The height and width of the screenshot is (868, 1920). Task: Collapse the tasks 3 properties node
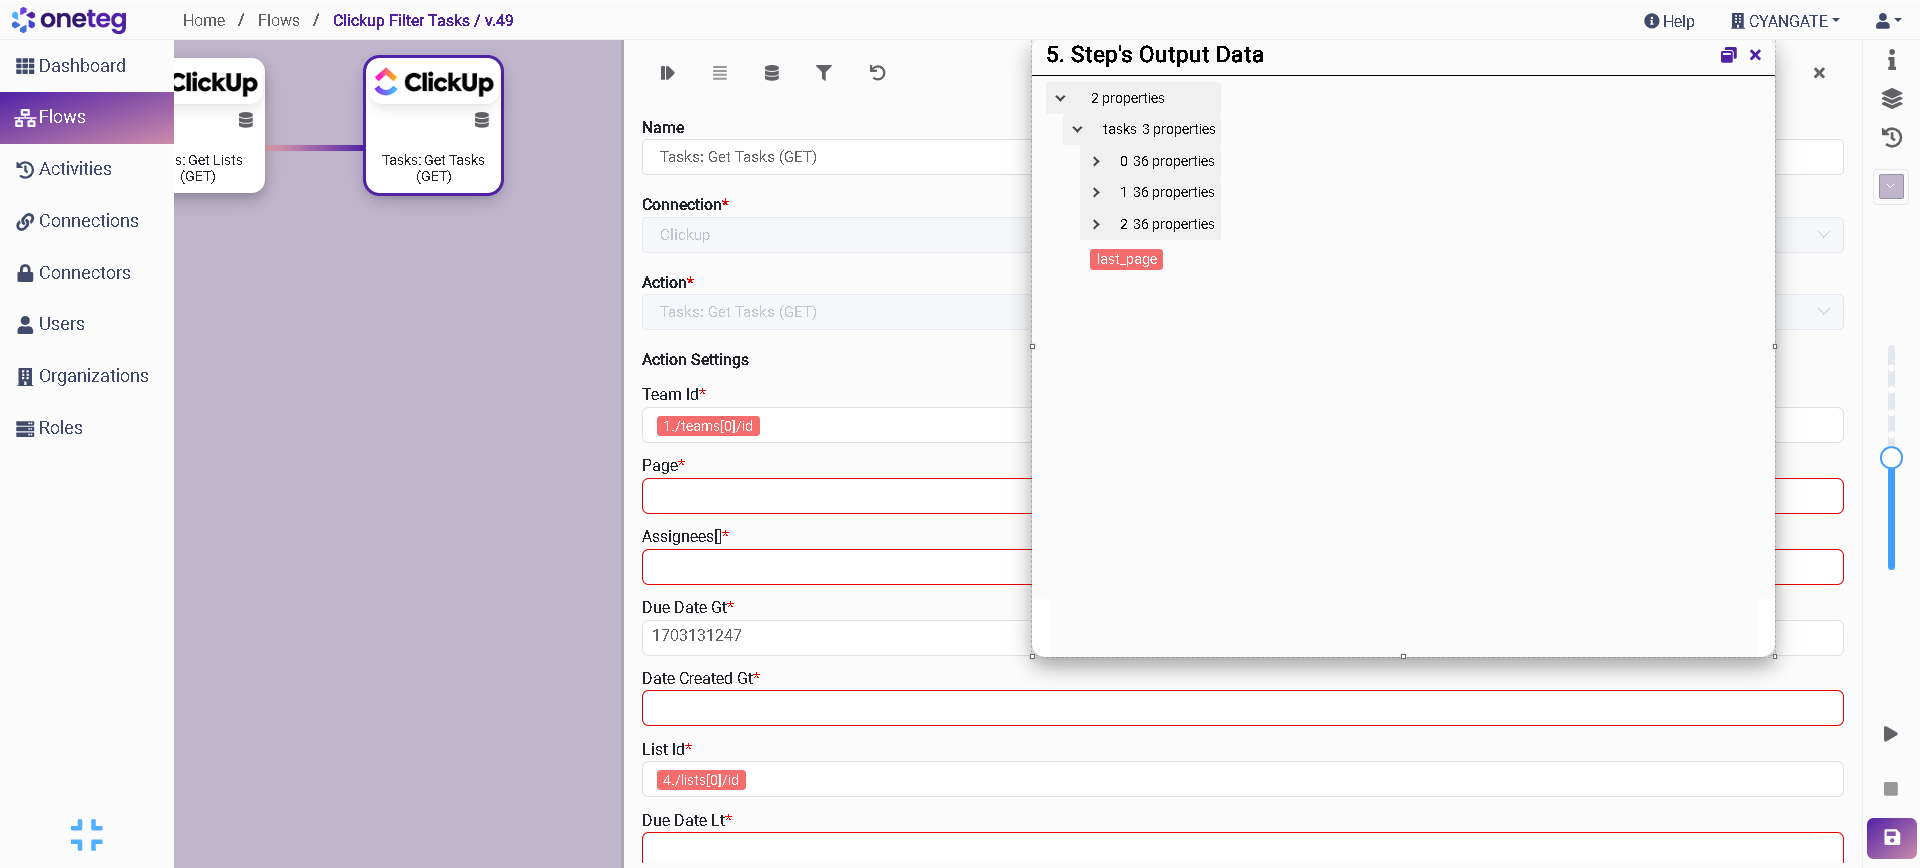[x=1077, y=129]
